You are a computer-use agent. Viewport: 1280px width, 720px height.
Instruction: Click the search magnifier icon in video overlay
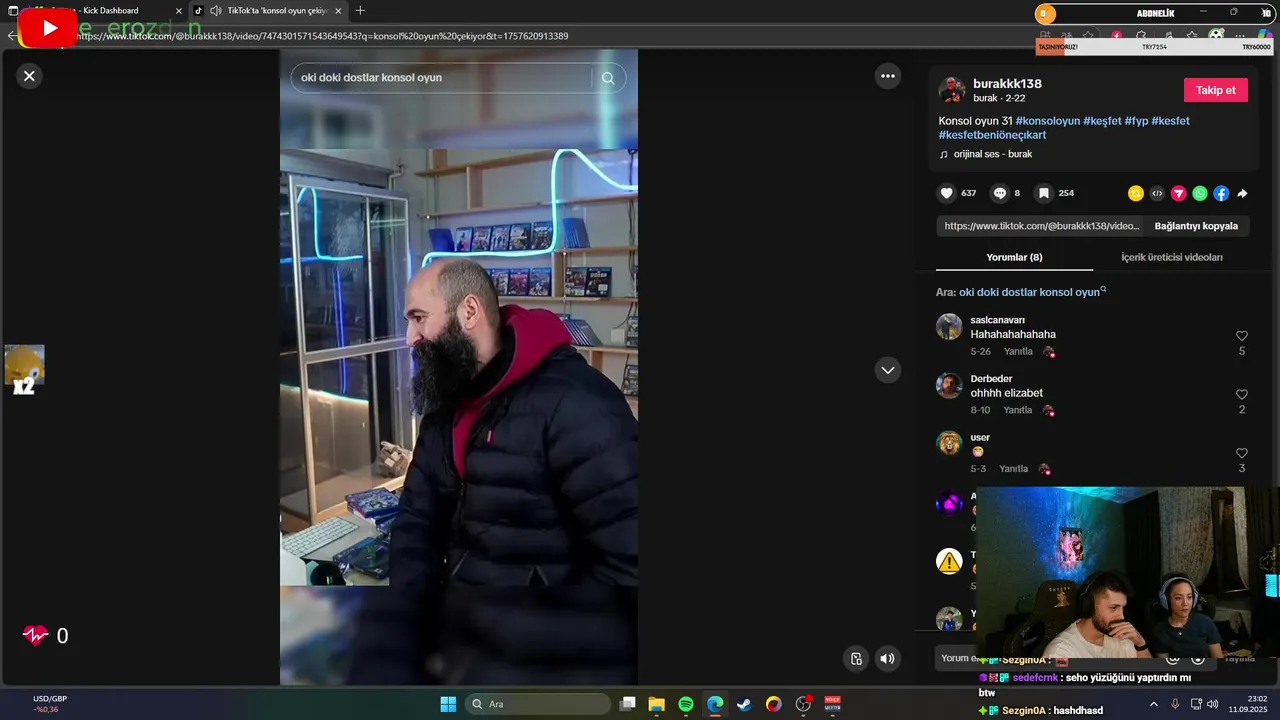(x=607, y=78)
